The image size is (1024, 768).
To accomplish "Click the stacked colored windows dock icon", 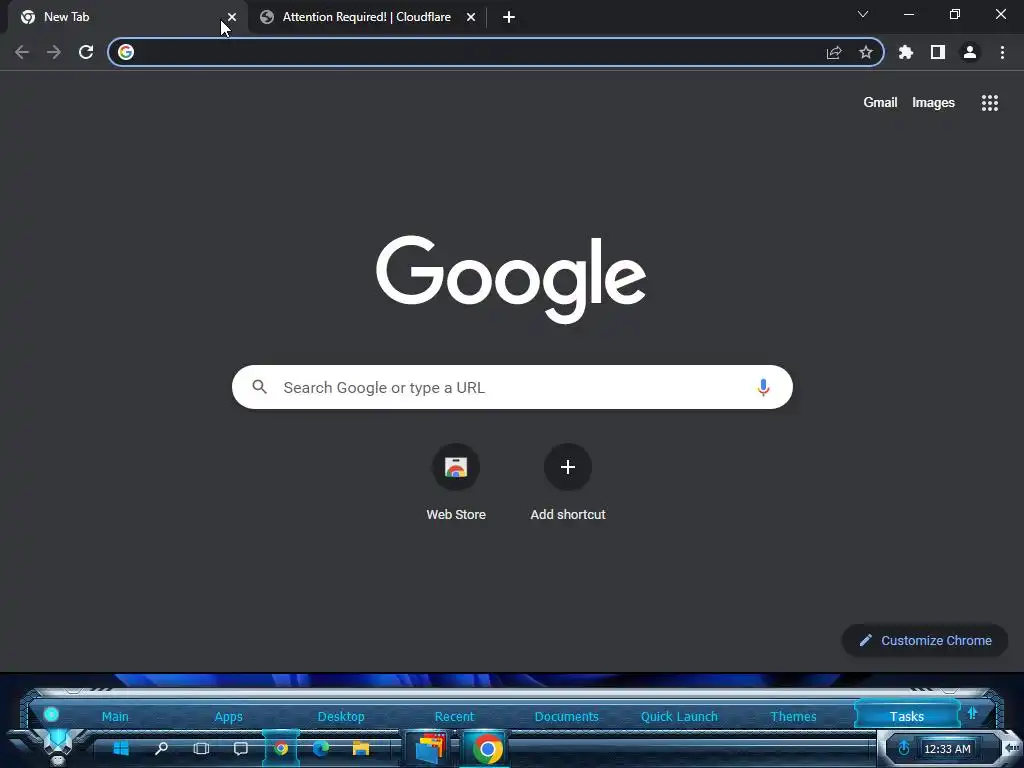I will tap(431, 748).
